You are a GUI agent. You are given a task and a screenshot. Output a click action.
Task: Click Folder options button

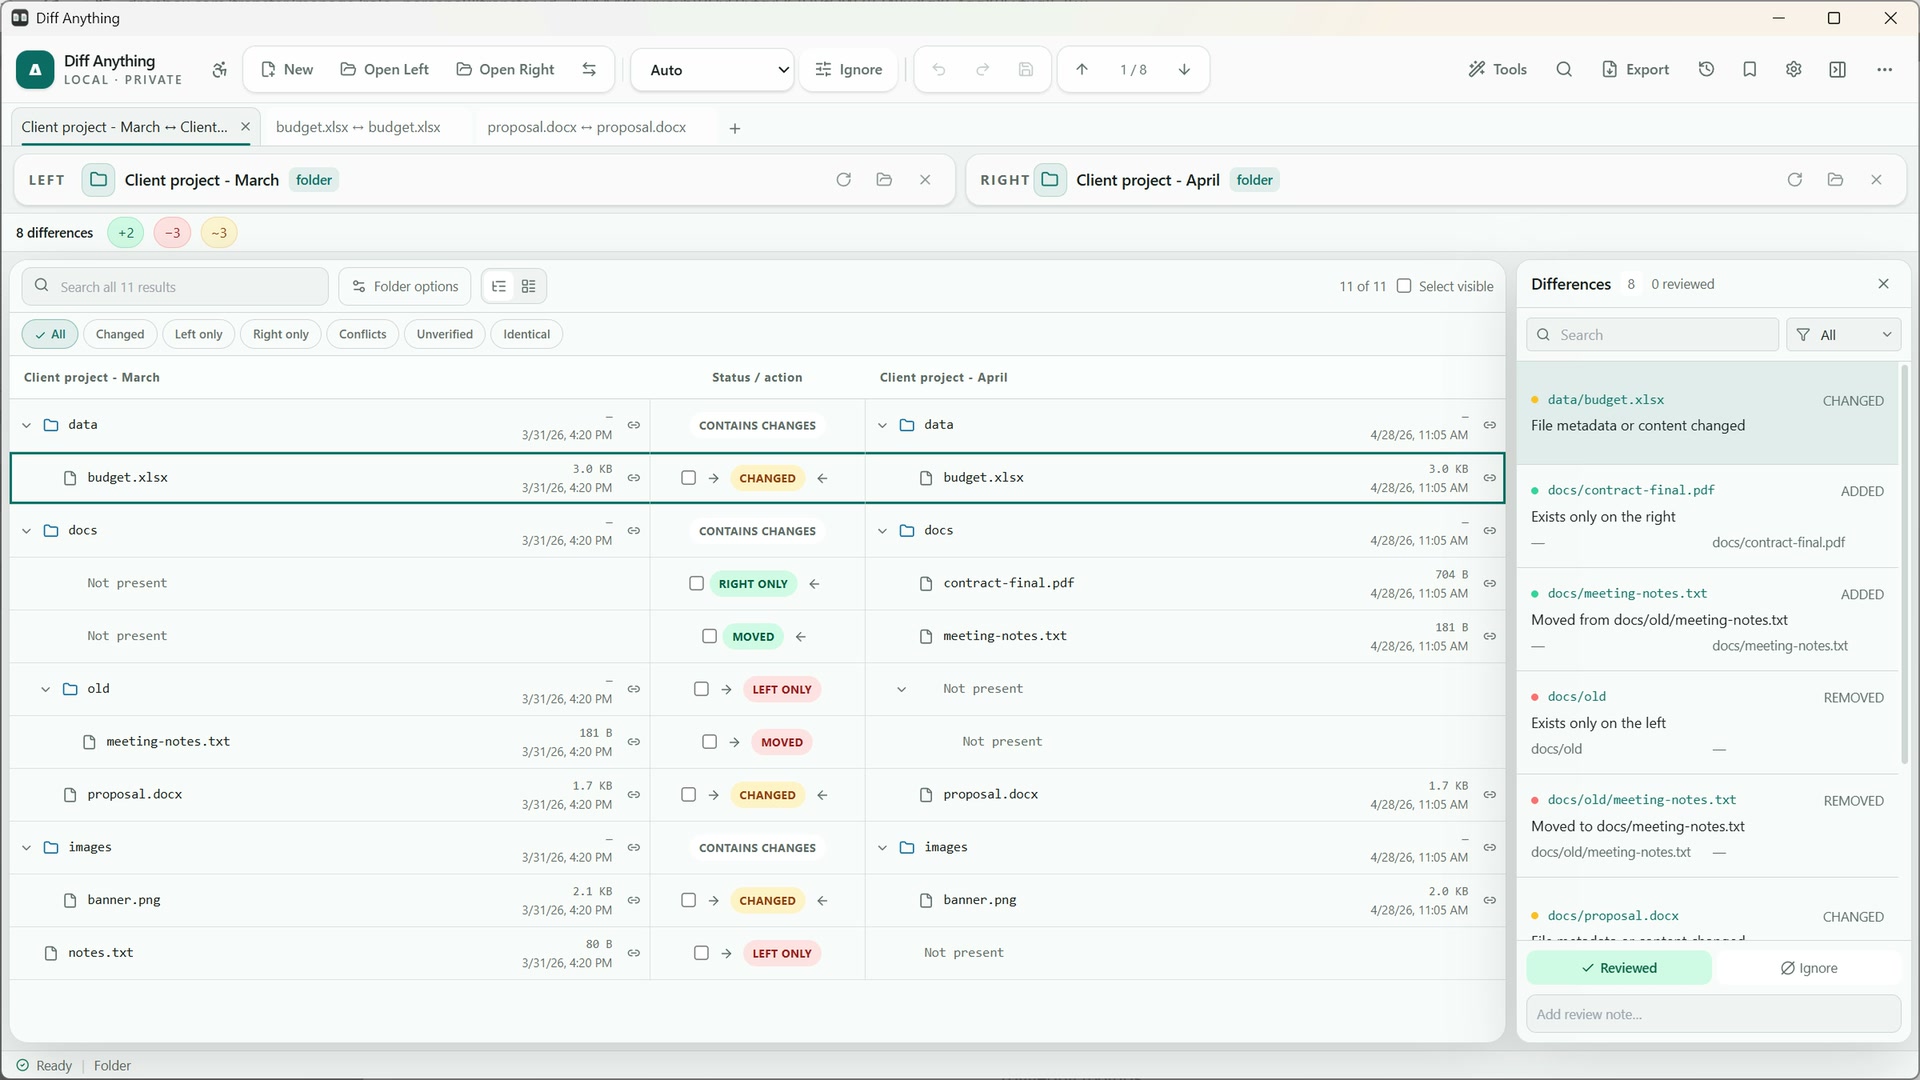click(x=406, y=286)
